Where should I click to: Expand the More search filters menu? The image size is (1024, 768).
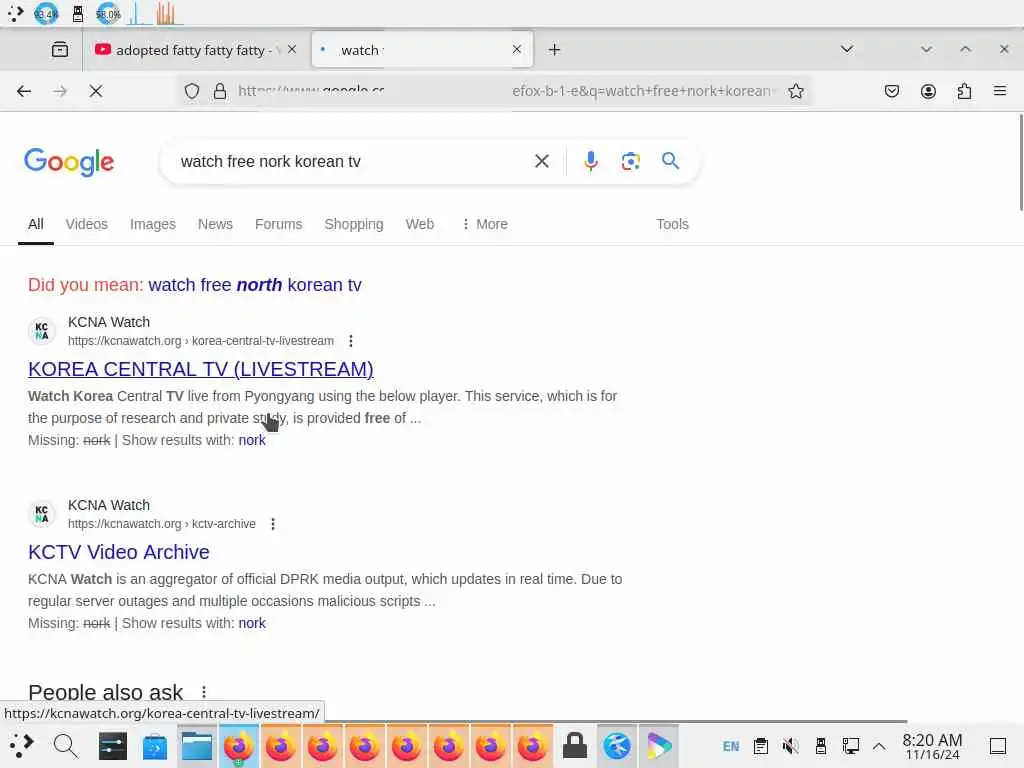point(485,224)
